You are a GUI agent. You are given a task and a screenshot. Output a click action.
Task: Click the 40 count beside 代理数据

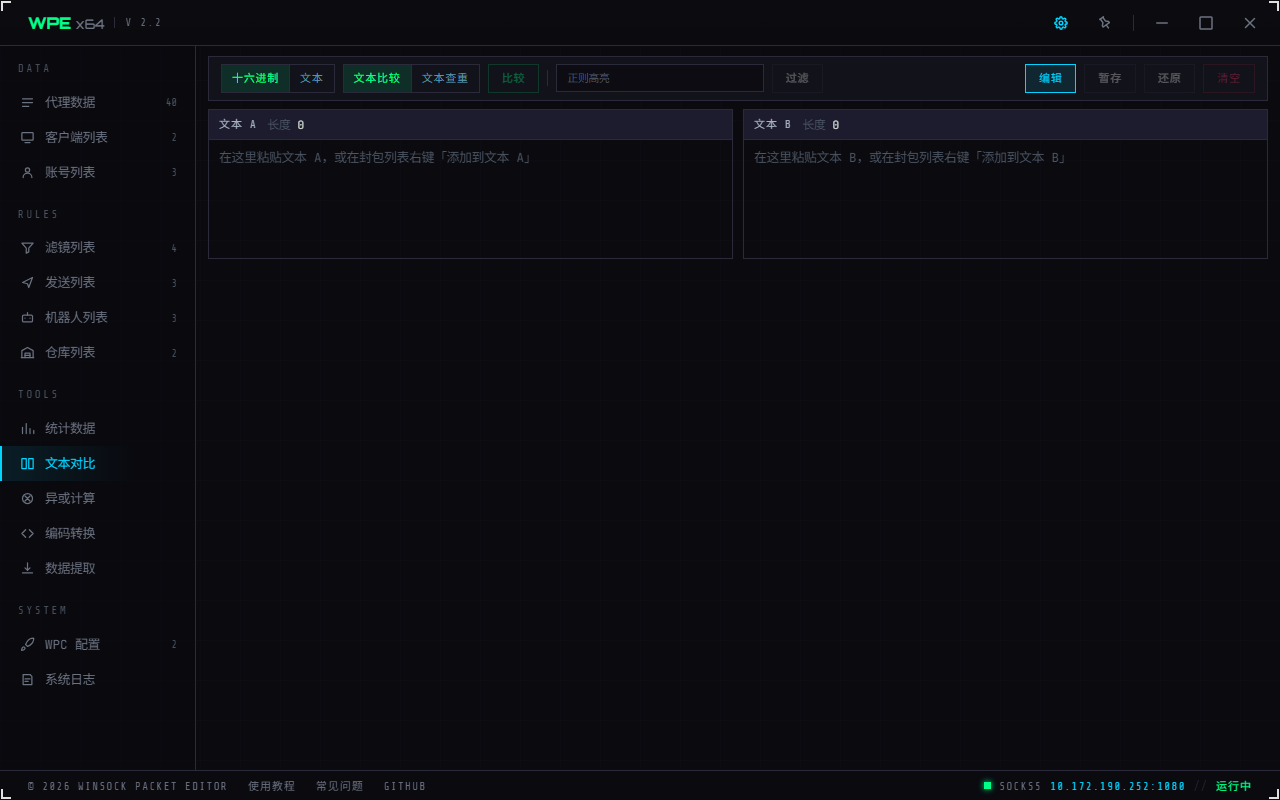pos(172,102)
